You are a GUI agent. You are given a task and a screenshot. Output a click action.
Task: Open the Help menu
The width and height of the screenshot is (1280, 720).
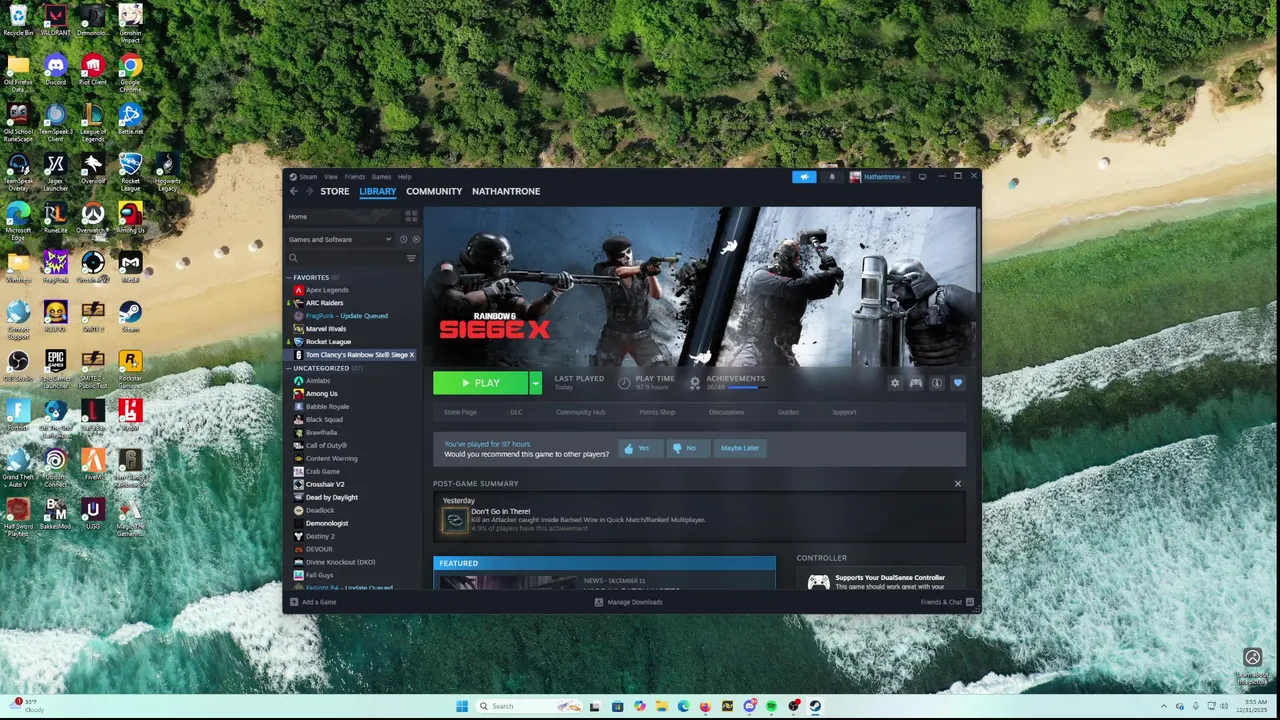[x=404, y=177]
